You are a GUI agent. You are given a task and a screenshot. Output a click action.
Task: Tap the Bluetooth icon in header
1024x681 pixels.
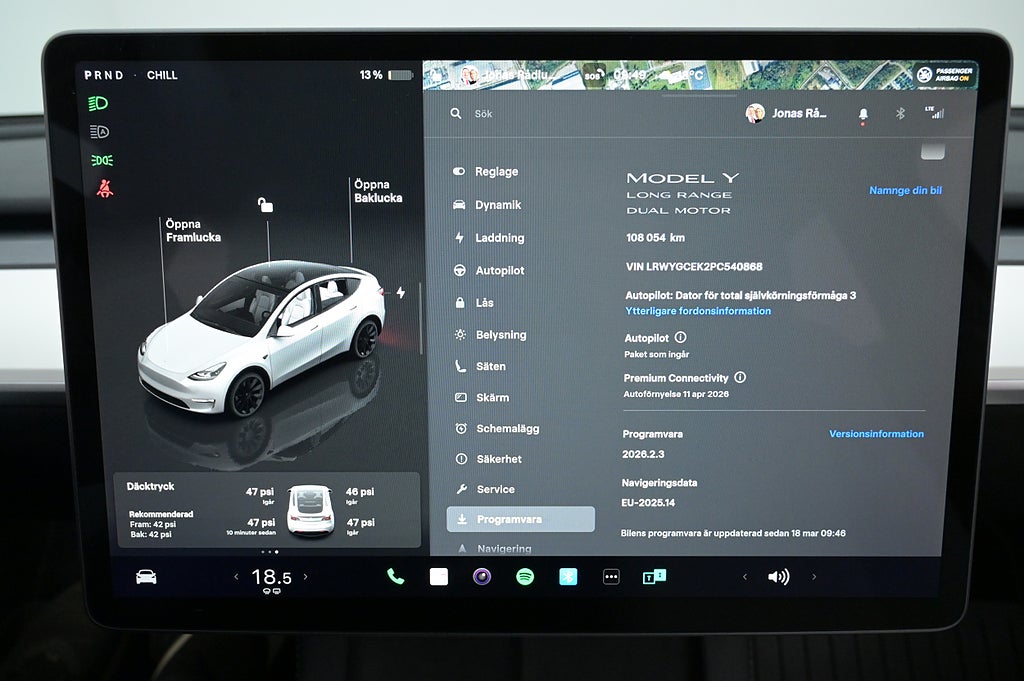[900, 114]
